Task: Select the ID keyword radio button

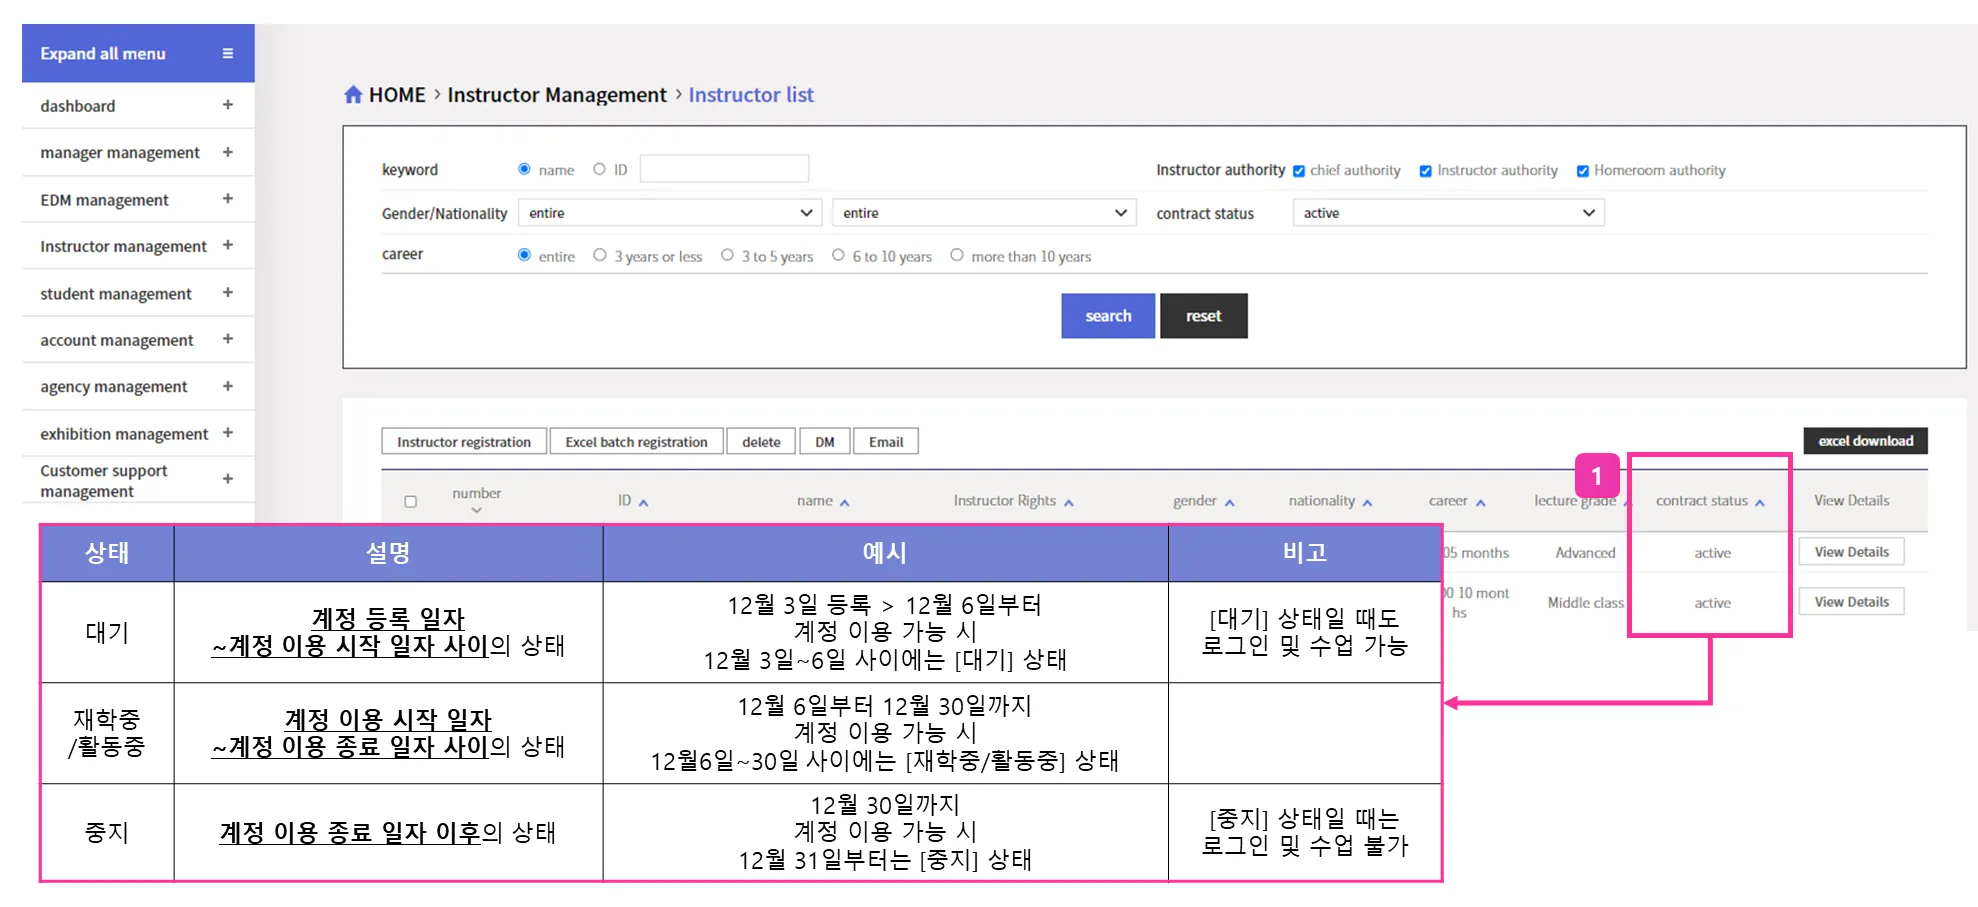Action: click(599, 169)
